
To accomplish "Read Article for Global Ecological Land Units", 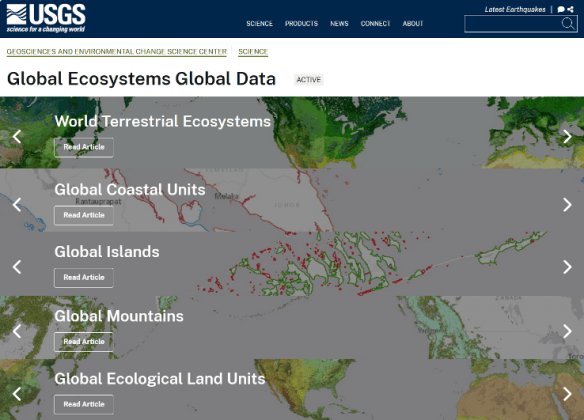I will [x=84, y=404].
